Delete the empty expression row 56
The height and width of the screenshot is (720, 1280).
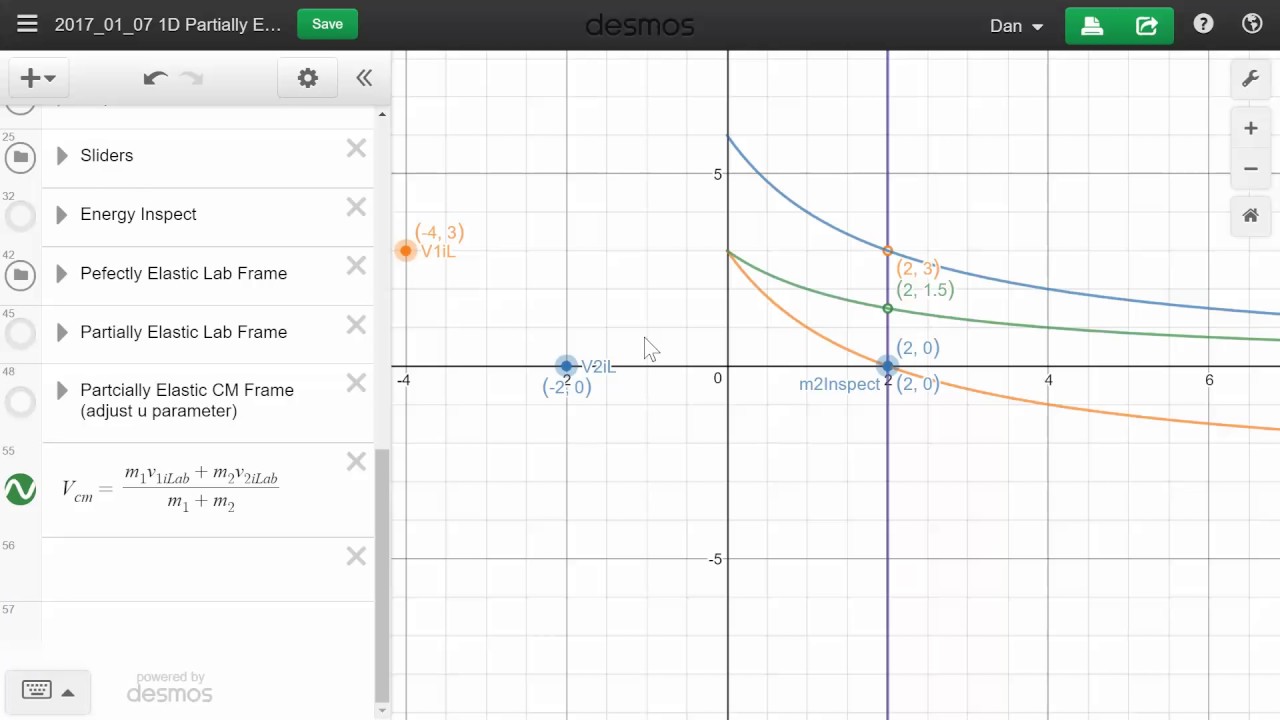(356, 556)
